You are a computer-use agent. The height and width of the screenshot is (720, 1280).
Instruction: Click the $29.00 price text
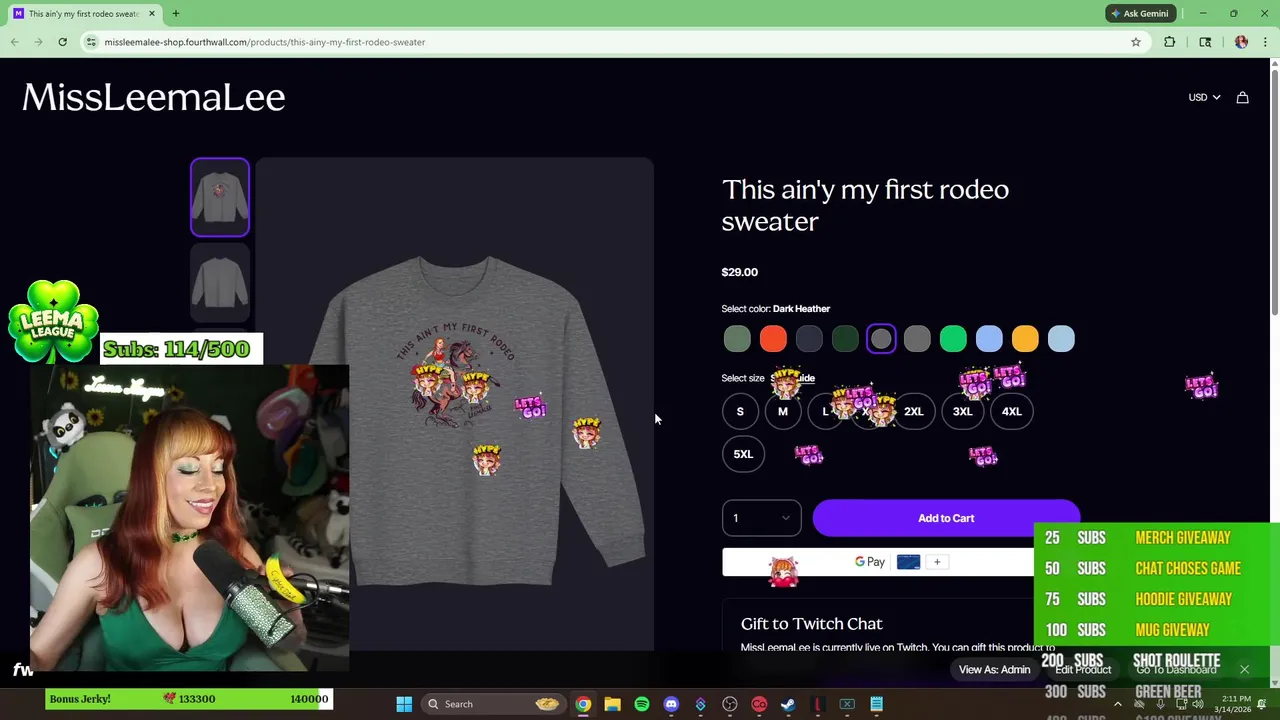click(x=740, y=272)
